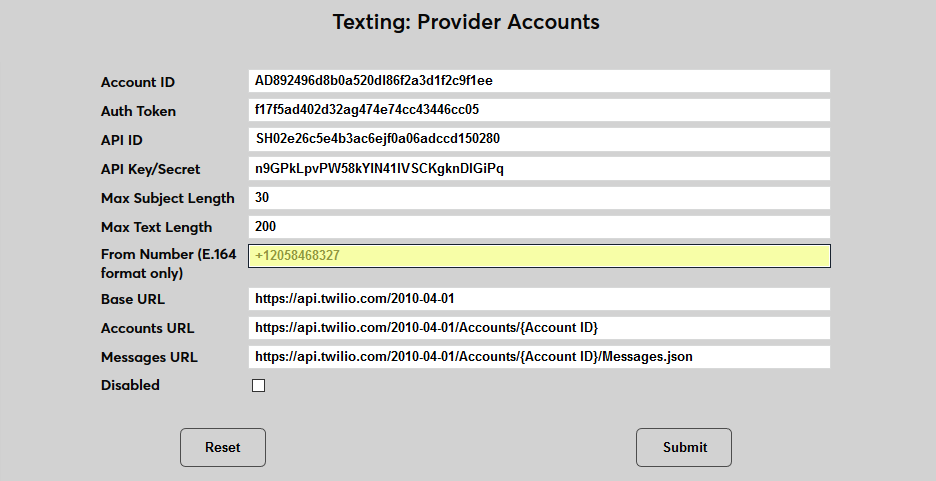
Task: Click 'From Number (E.164 format only)' label
Action: pyautogui.click(x=169, y=264)
